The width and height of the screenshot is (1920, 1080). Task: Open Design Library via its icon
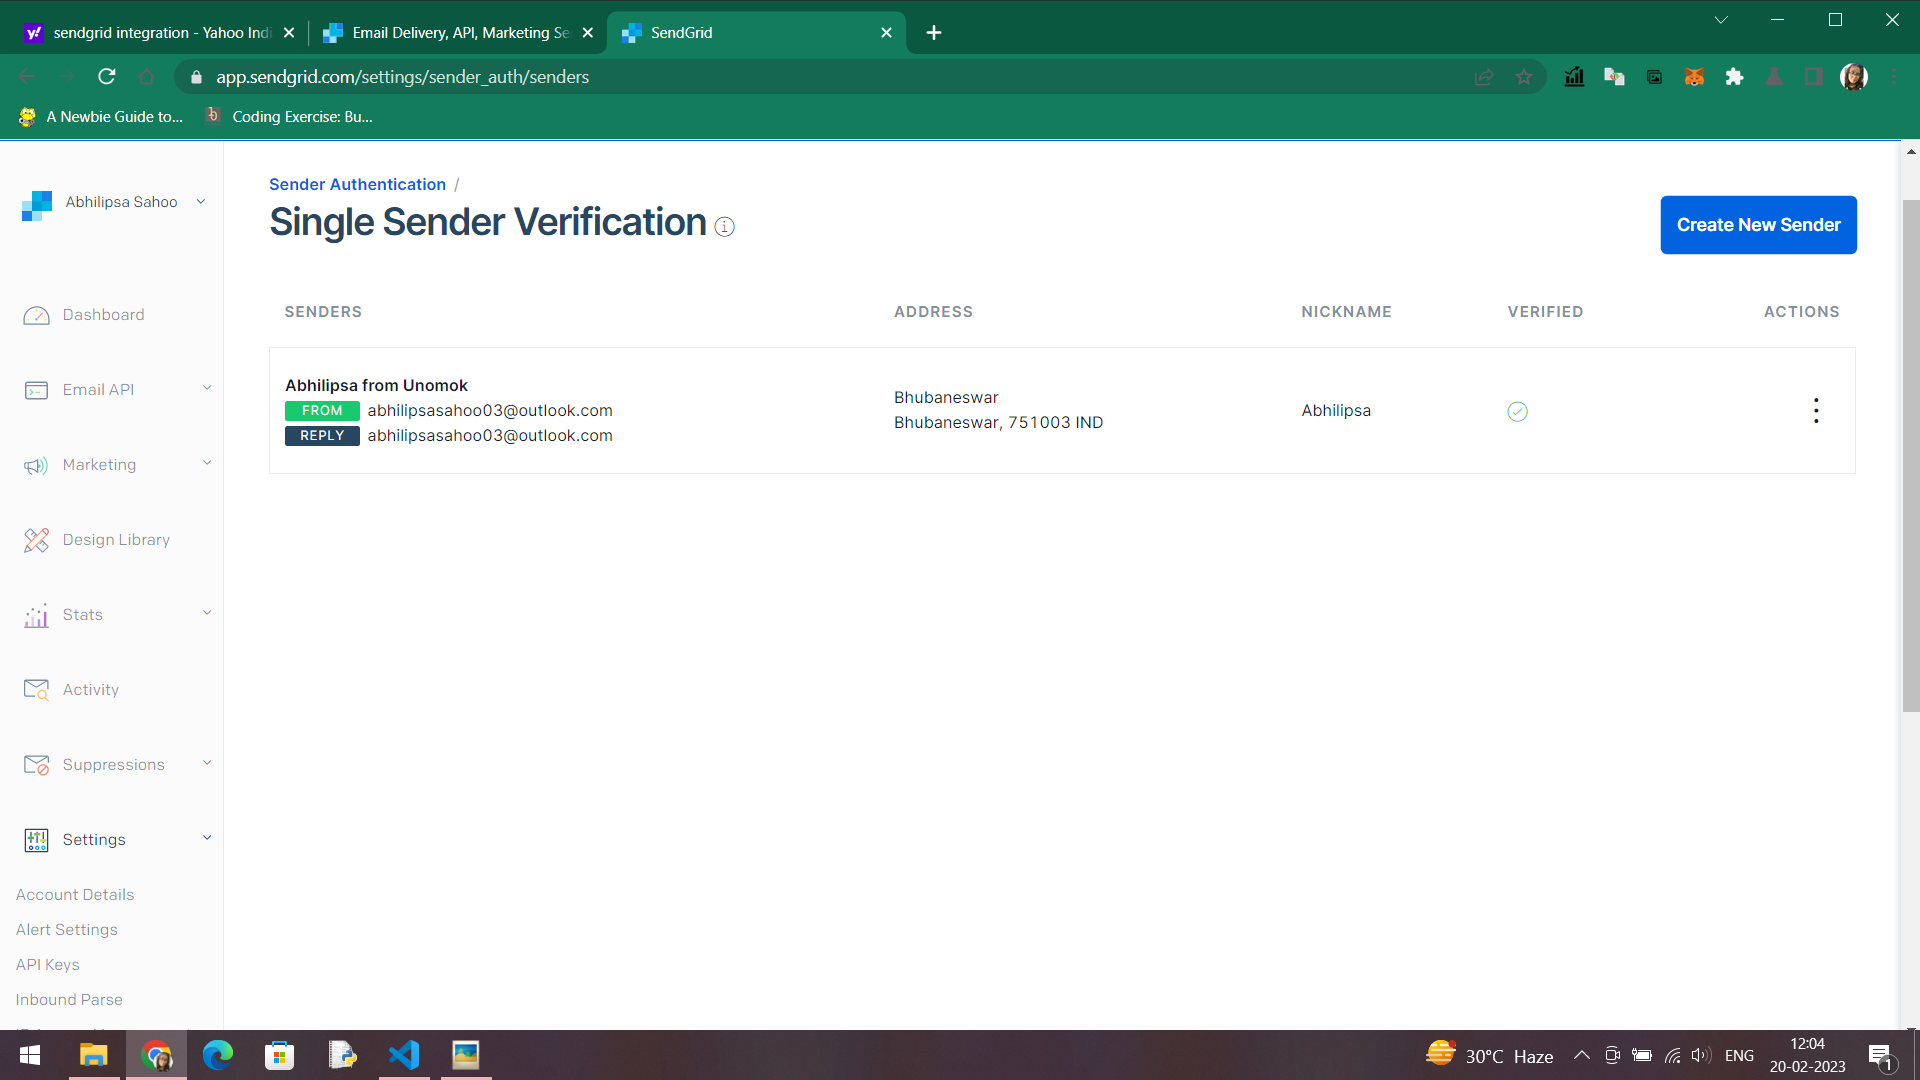[36, 540]
